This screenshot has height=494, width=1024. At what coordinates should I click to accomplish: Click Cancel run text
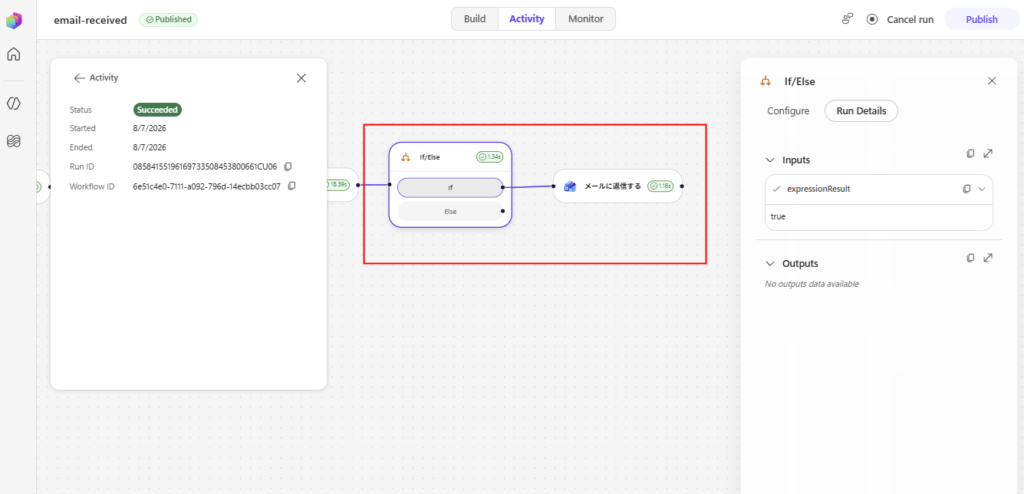click(910, 20)
